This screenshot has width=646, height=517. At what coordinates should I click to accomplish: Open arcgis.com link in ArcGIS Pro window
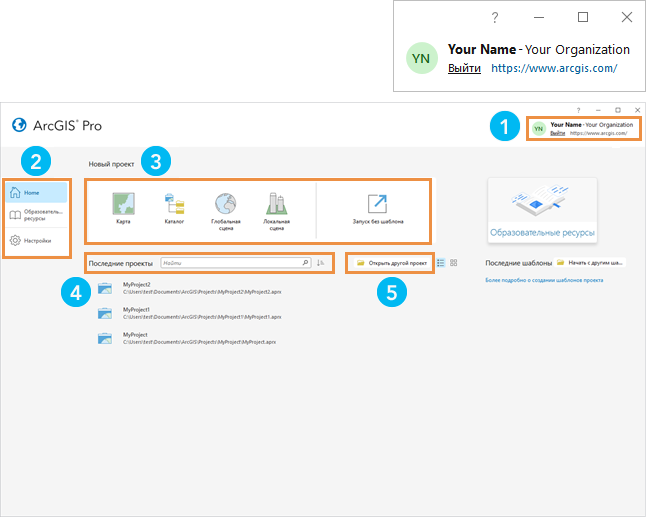pyautogui.click(x=599, y=133)
